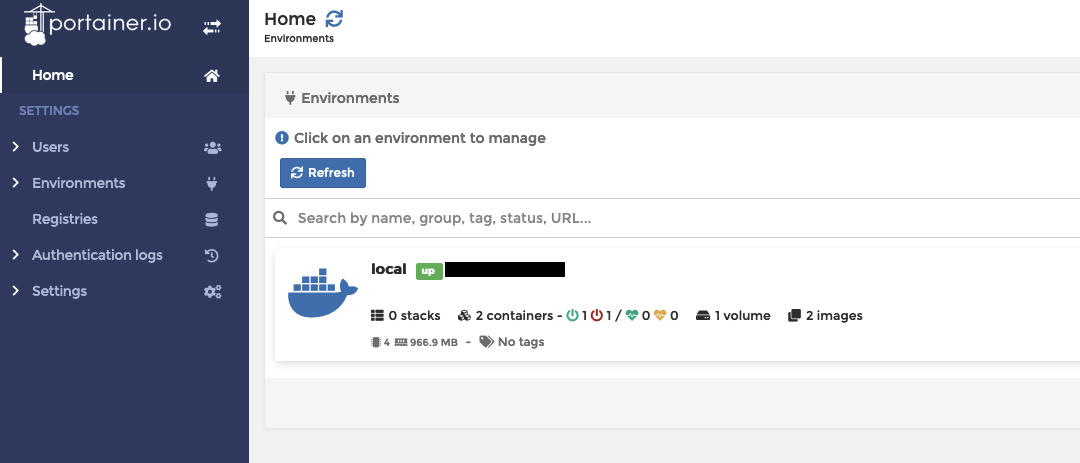Expand the Environments menu chevron
This screenshot has width=1080, height=463.
coord(16,183)
